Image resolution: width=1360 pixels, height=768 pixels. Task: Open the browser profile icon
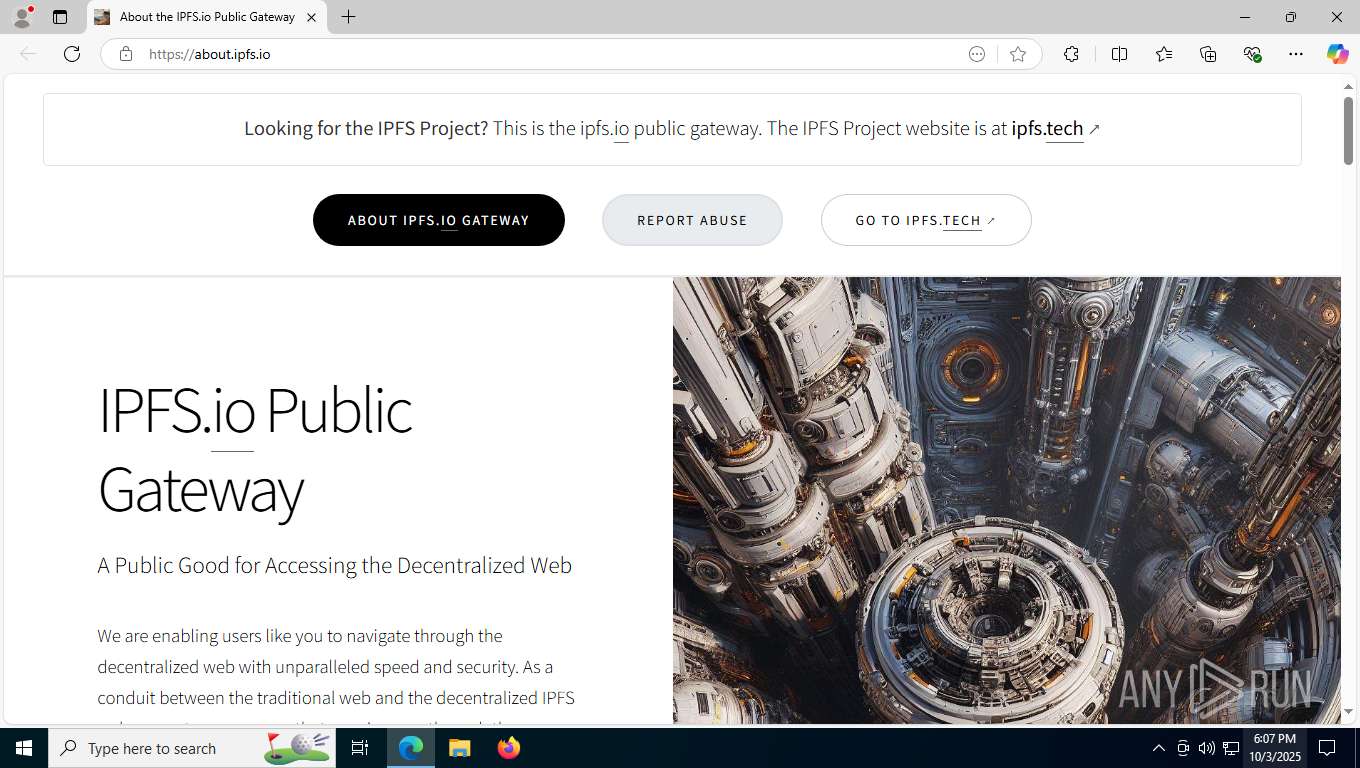[x=22, y=17]
